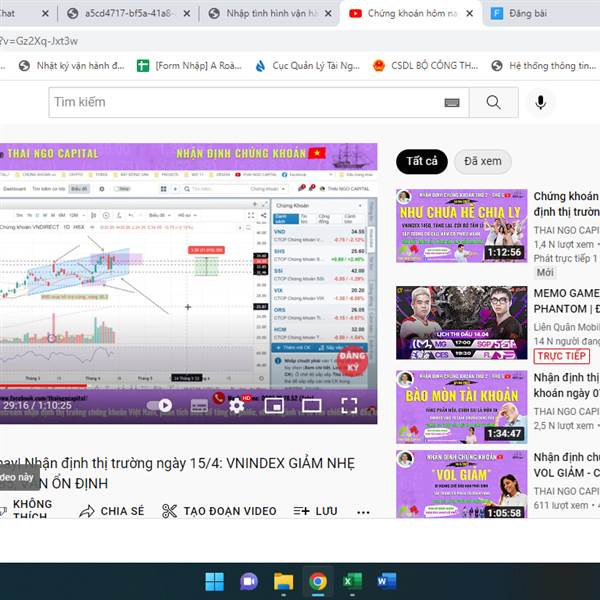The width and height of the screenshot is (600, 600).
Task: Open more actions three-dot menu
Action: click(x=363, y=512)
